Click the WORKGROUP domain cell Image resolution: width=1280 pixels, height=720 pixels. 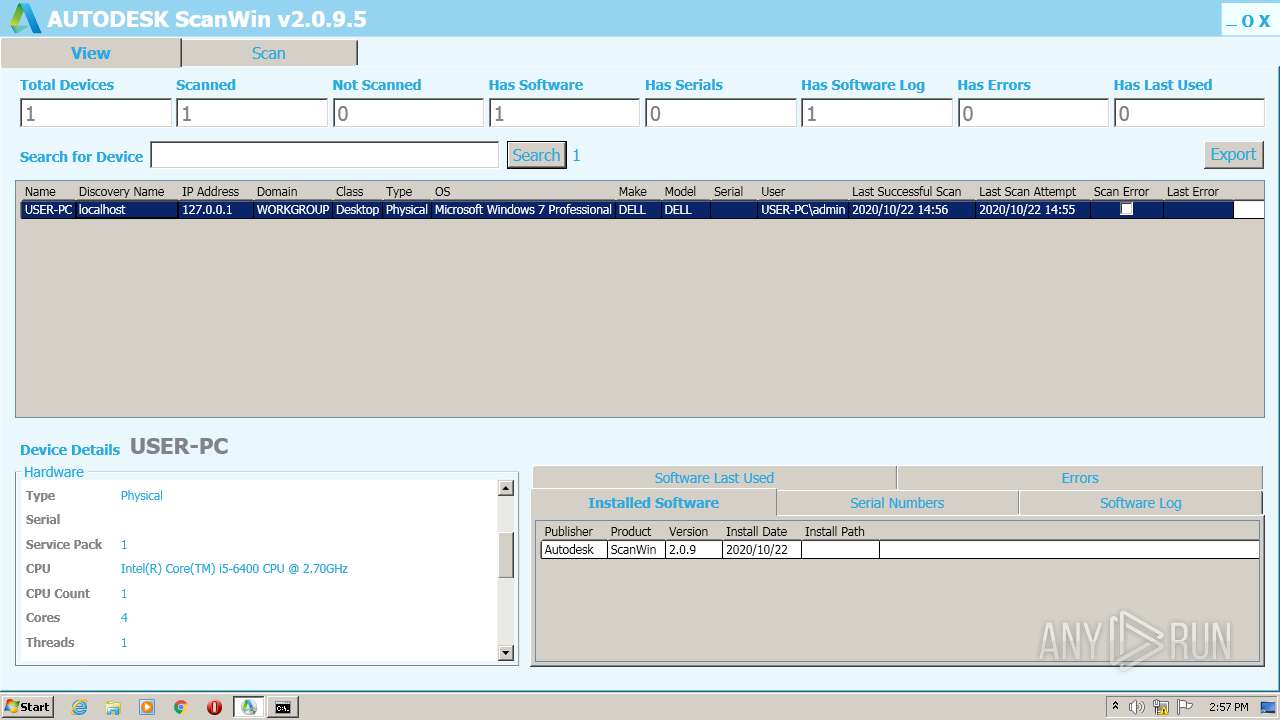click(x=293, y=210)
